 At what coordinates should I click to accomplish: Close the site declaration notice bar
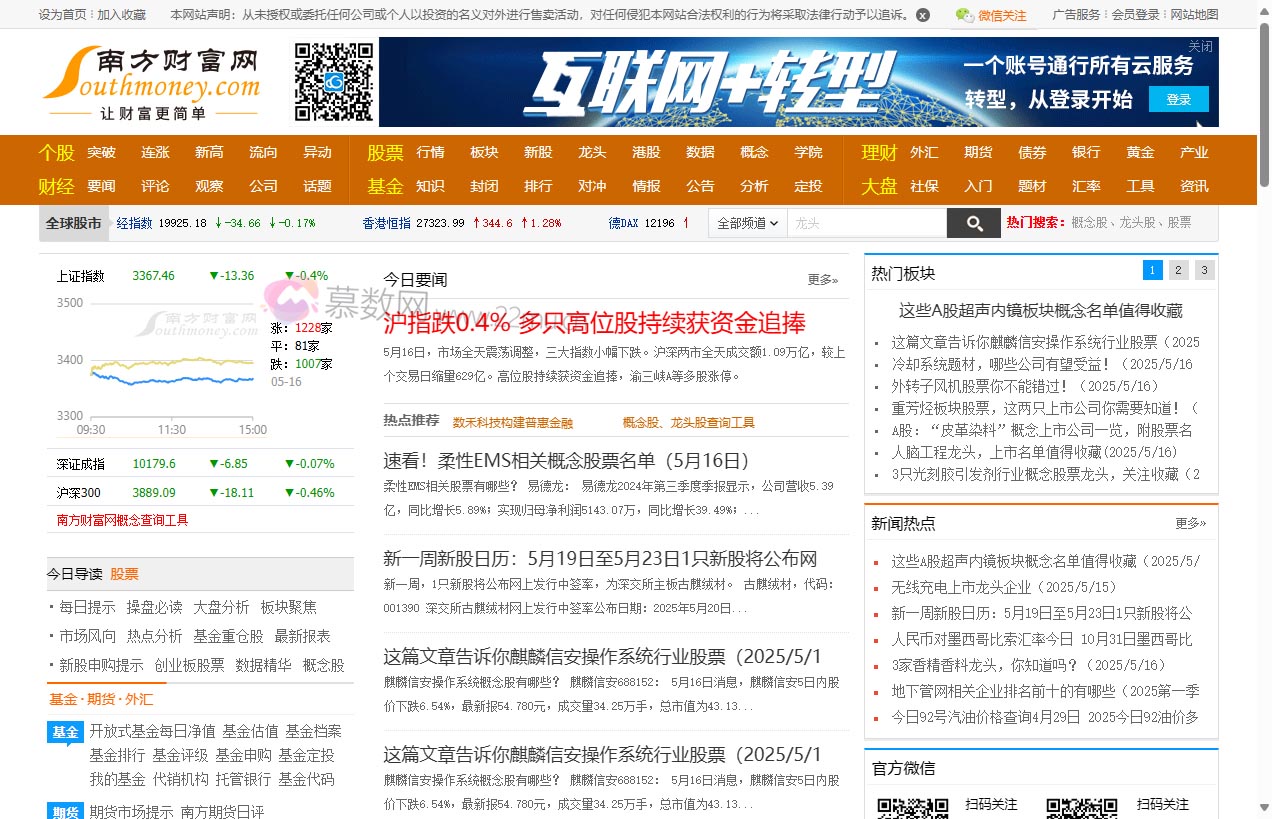tap(922, 15)
